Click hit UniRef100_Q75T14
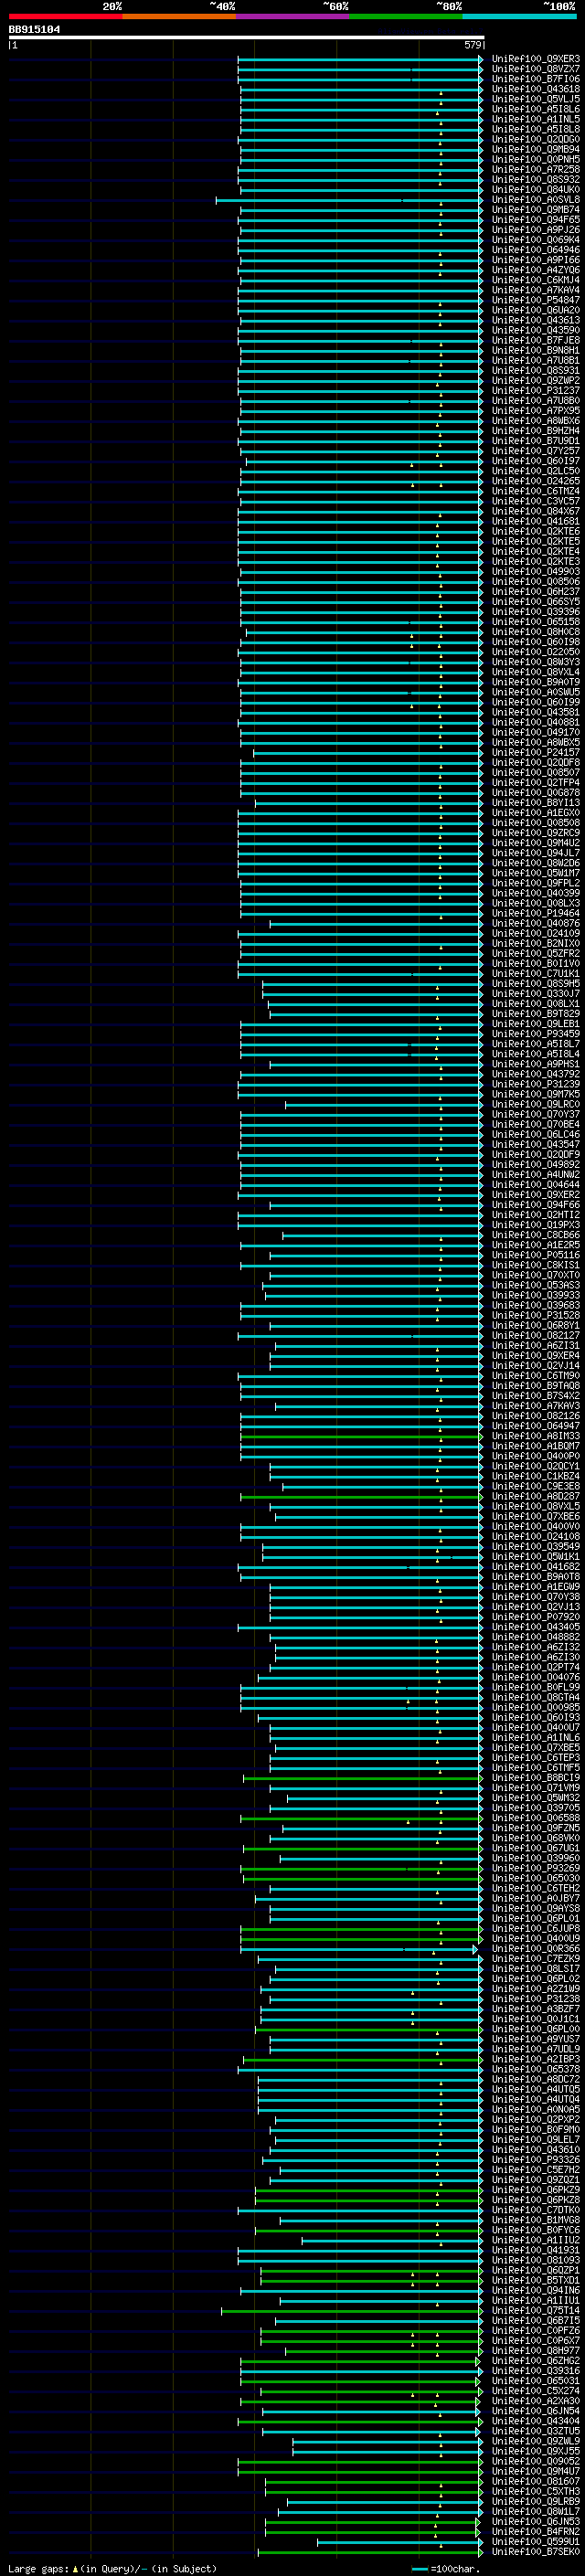Screen dimensions: 585x2576 pyautogui.click(x=535, y=2311)
